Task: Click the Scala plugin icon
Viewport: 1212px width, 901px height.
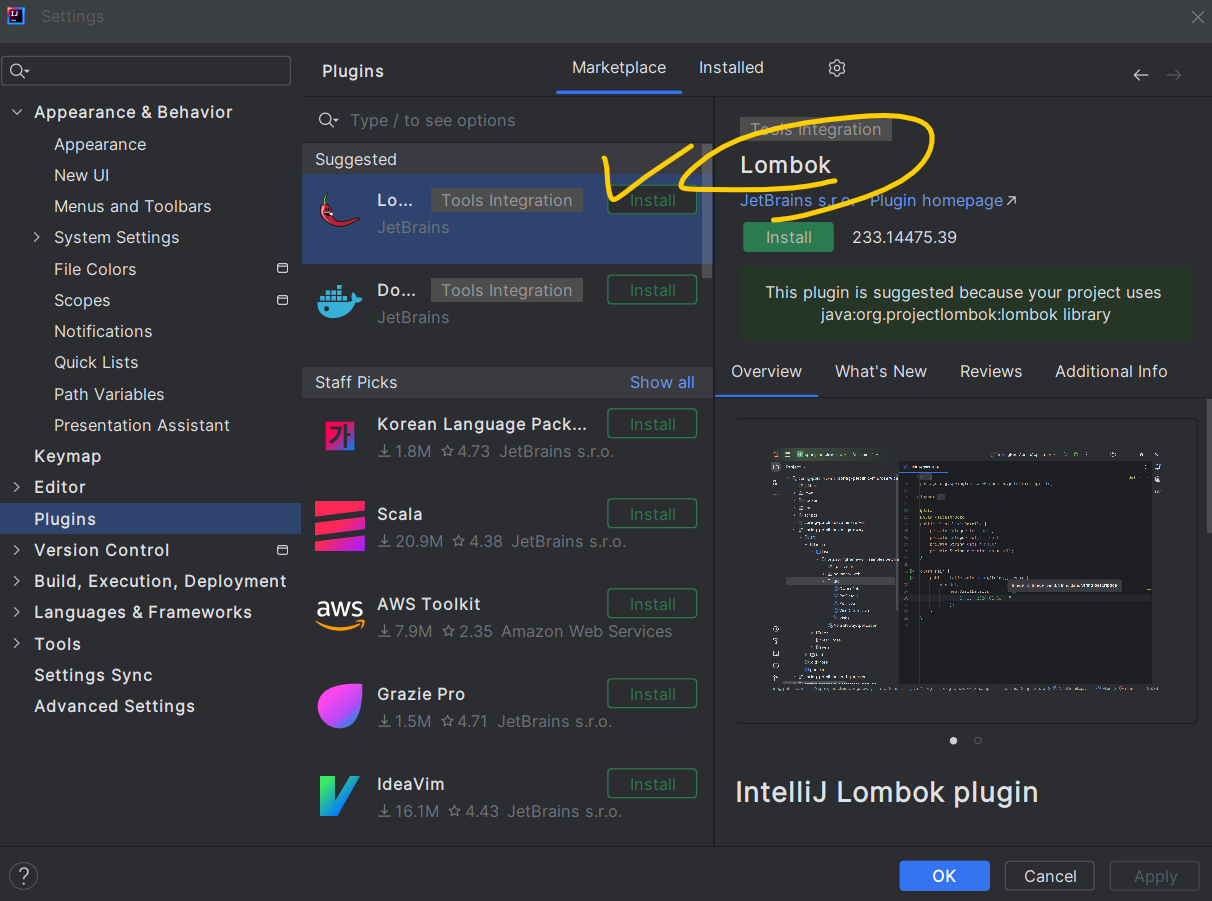Action: click(x=340, y=526)
